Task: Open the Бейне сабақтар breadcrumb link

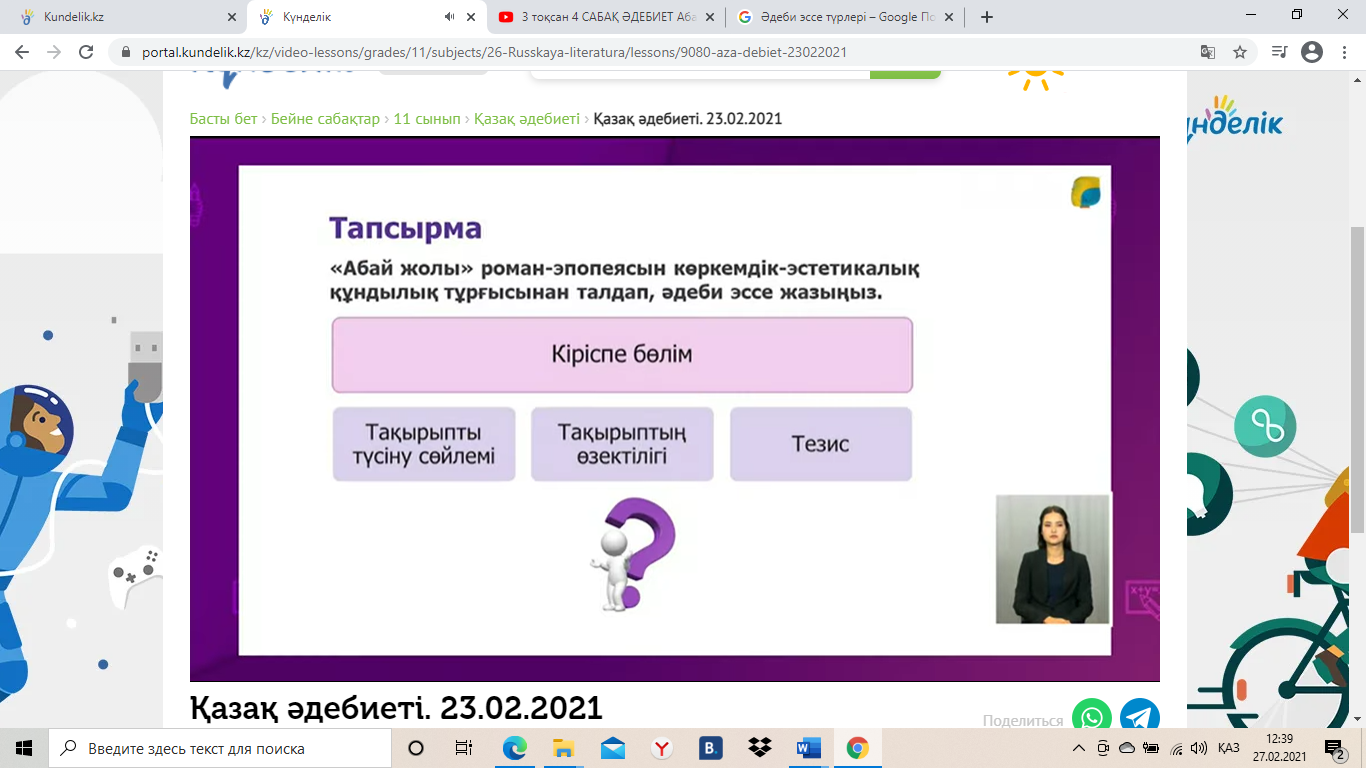Action: [325, 119]
